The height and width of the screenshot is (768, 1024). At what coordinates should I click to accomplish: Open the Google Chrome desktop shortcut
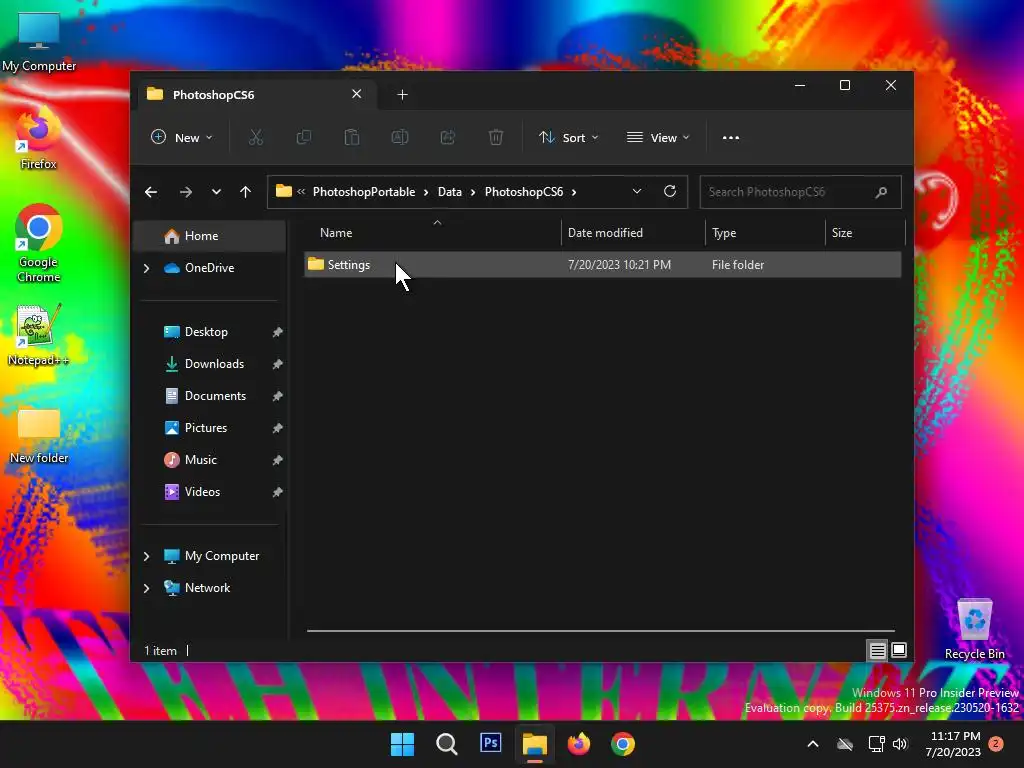coord(39,243)
